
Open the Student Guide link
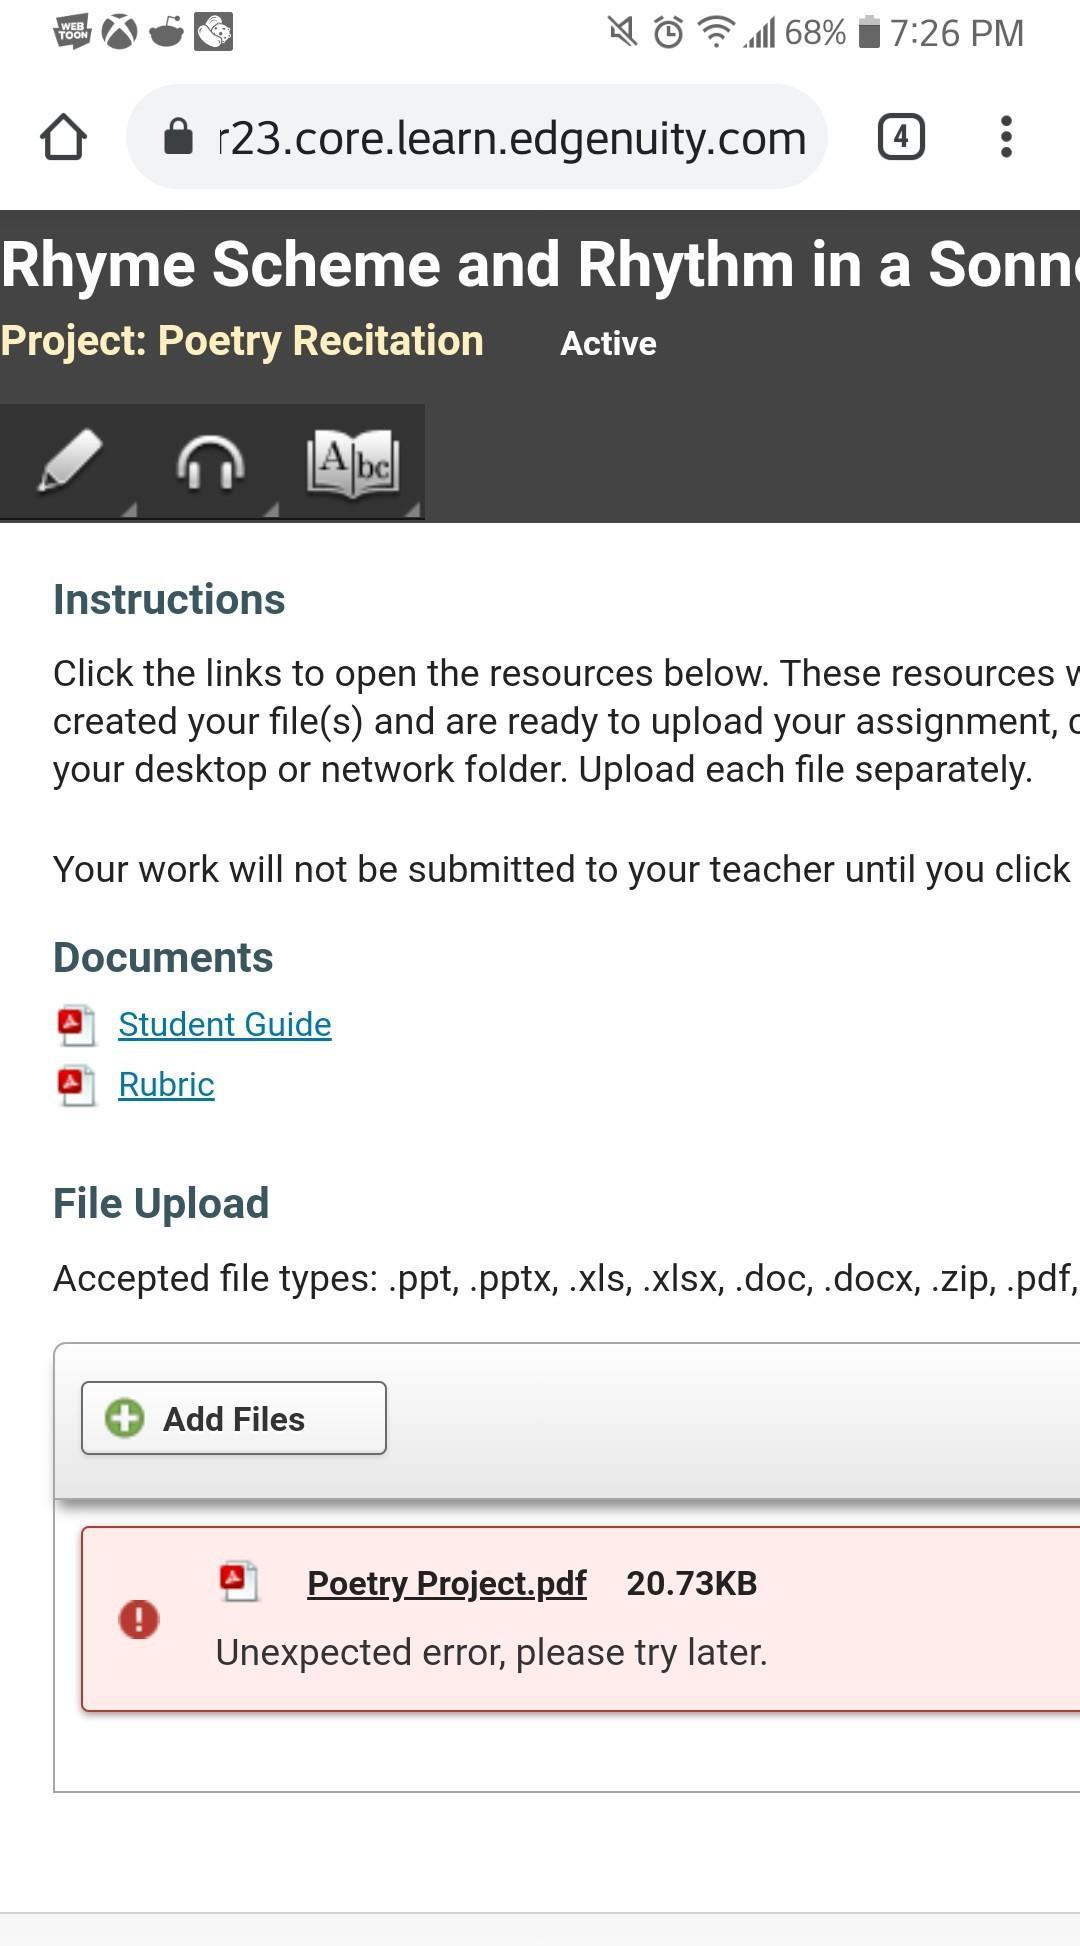(225, 1024)
